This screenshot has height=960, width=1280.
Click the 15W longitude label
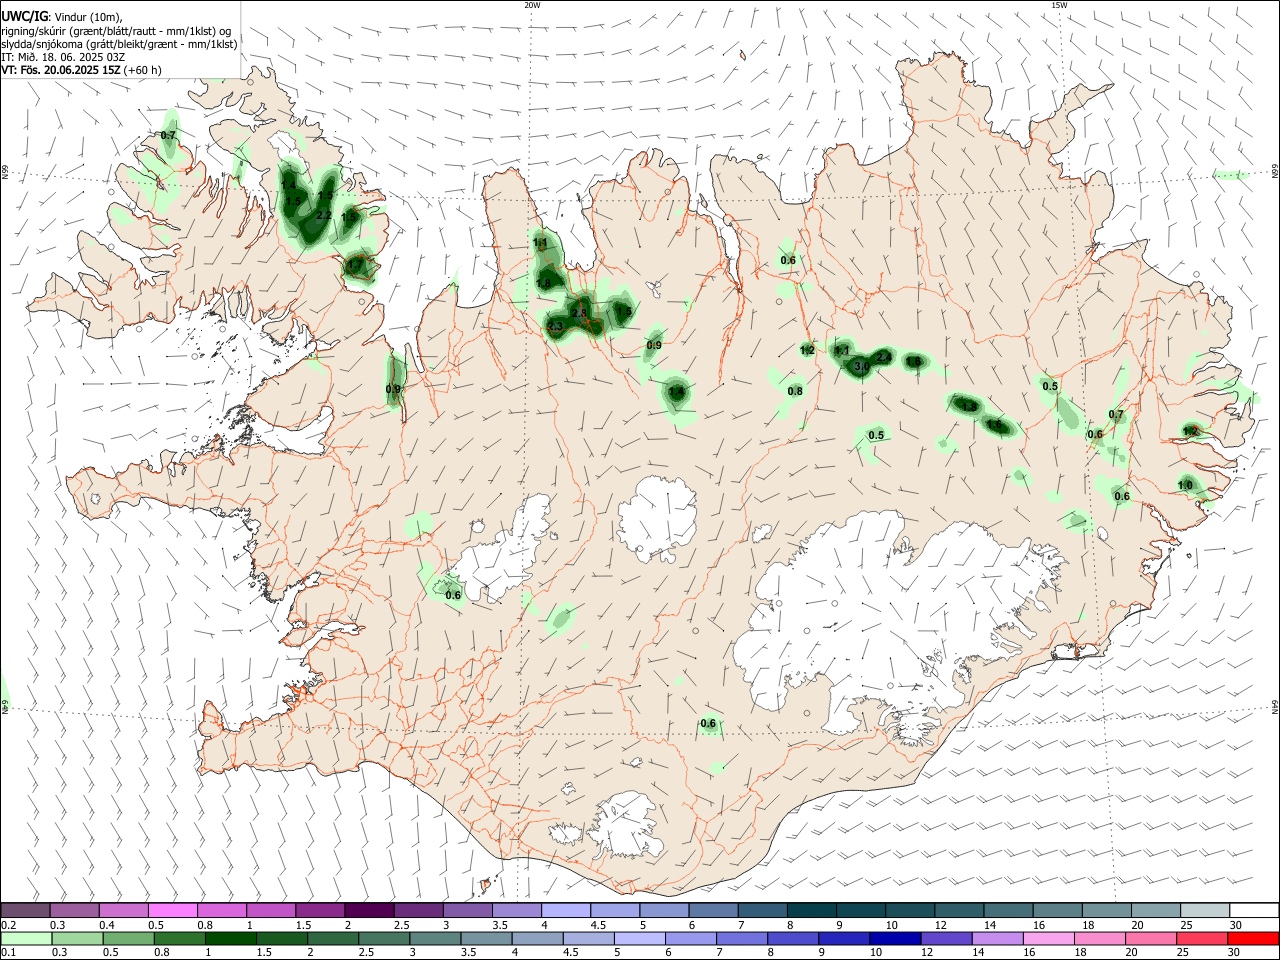(x=1059, y=5)
